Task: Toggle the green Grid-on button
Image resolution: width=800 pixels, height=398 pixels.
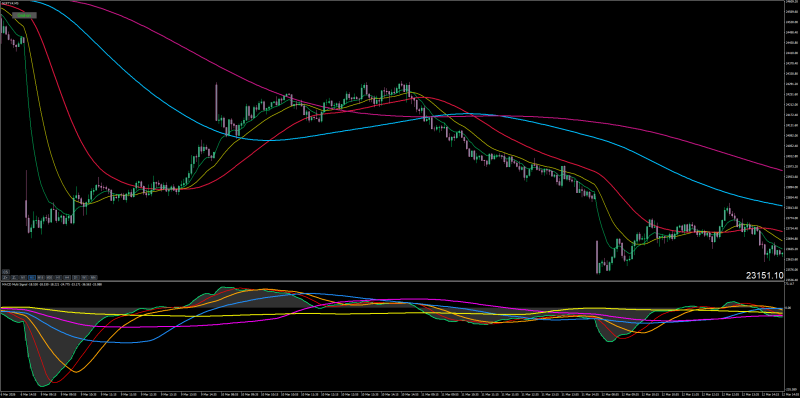Action: [x=24, y=15]
